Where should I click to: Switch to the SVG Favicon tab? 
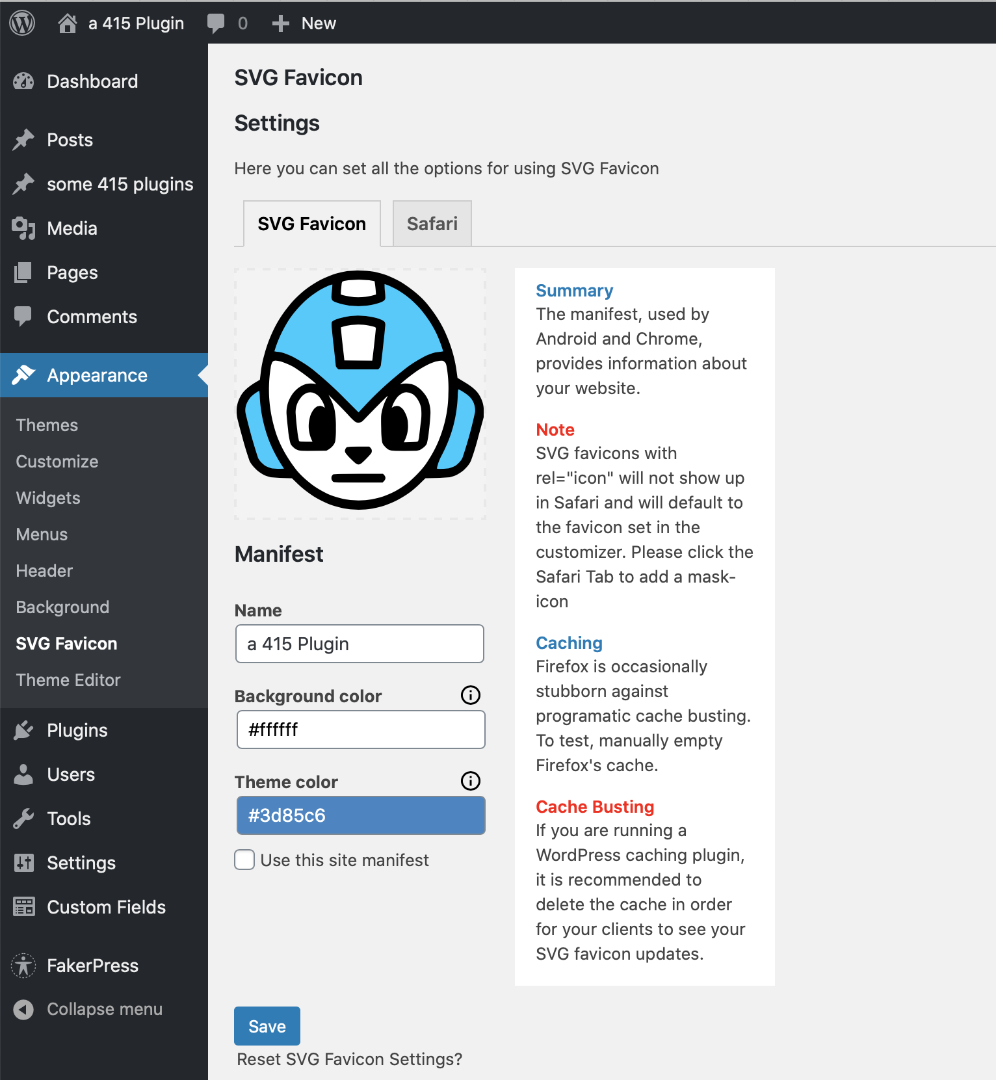[x=312, y=224]
